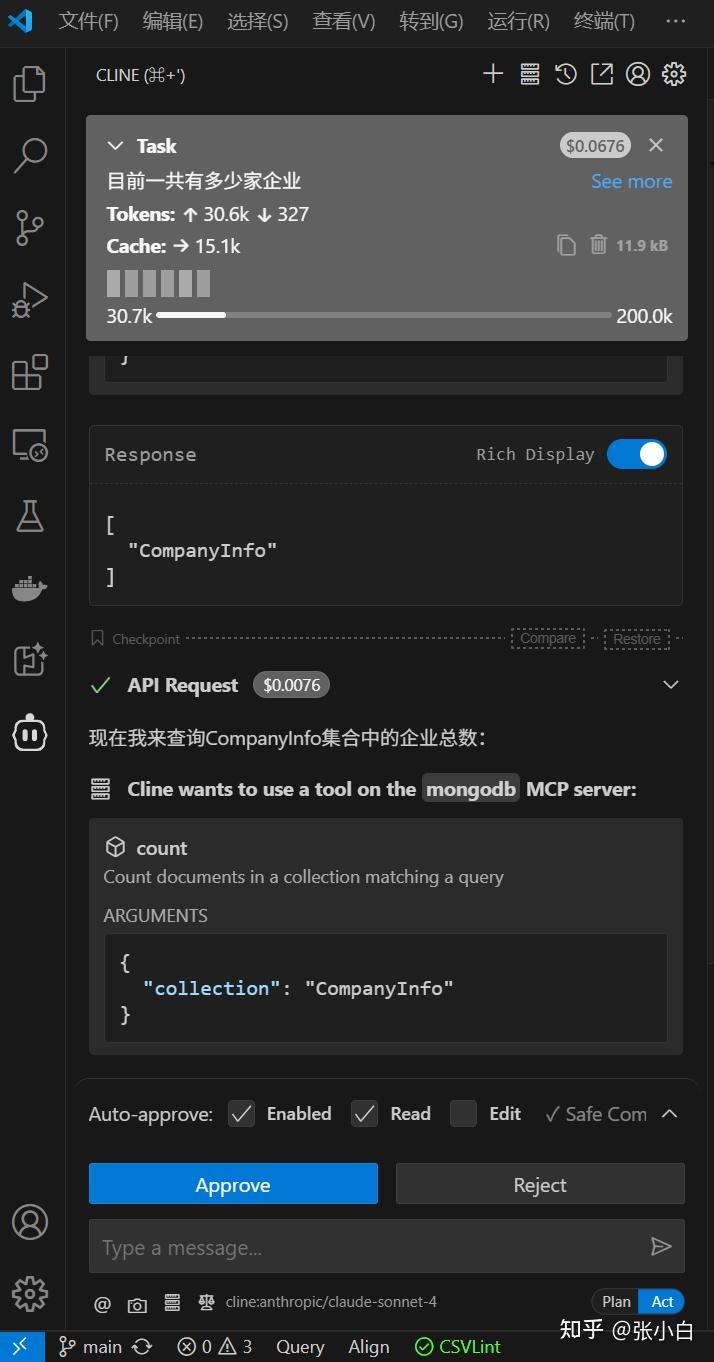Click the See more link
This screenshot has width=714, height=1362.
[x=631, y=181]
